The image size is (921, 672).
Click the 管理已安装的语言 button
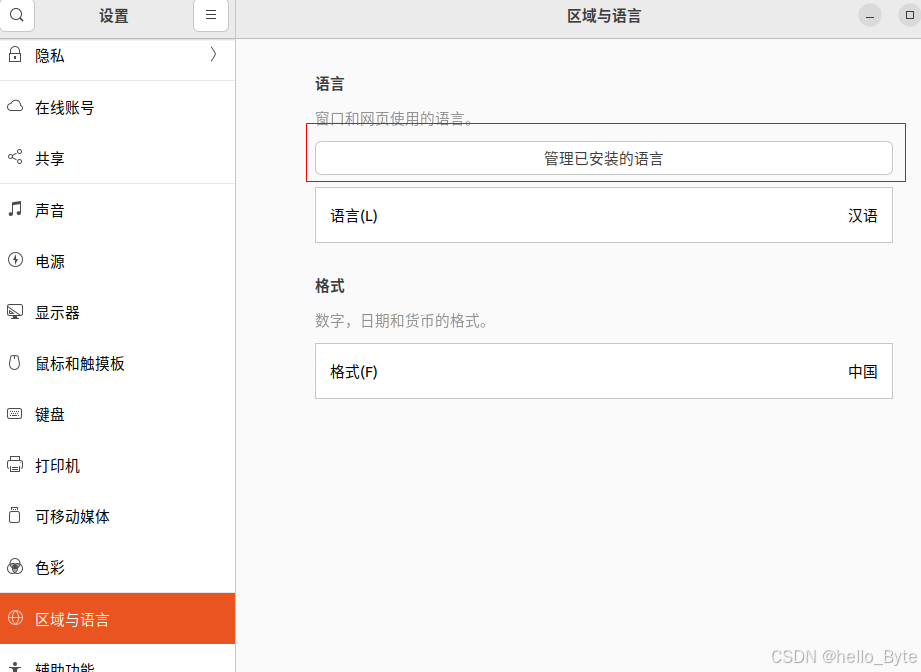tap(603, 158)
